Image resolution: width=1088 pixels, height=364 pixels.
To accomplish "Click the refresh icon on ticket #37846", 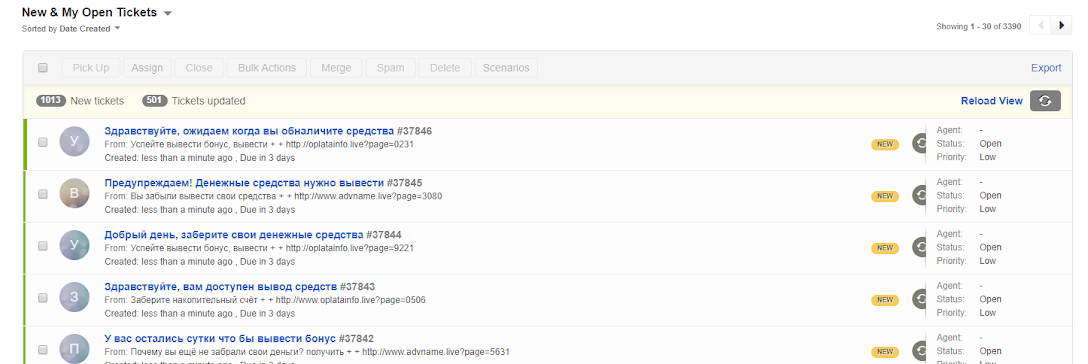I will click(x=919, y=144).
